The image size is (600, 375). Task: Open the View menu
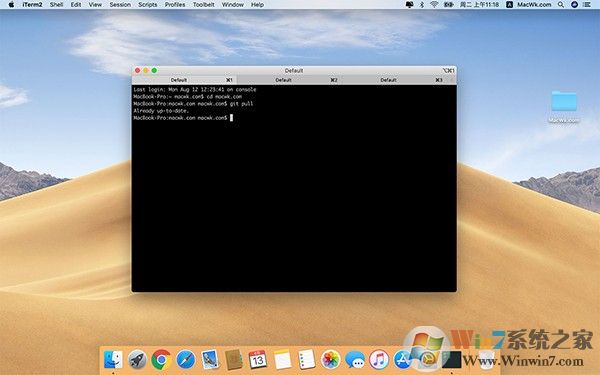(x=95, y=5)
